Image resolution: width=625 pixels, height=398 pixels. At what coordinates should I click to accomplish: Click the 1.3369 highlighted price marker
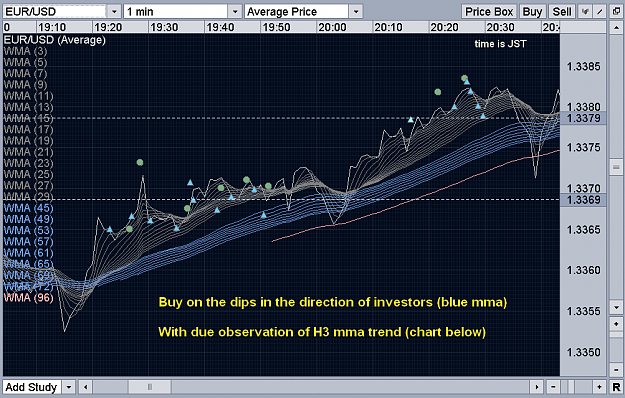pos(583,200)
